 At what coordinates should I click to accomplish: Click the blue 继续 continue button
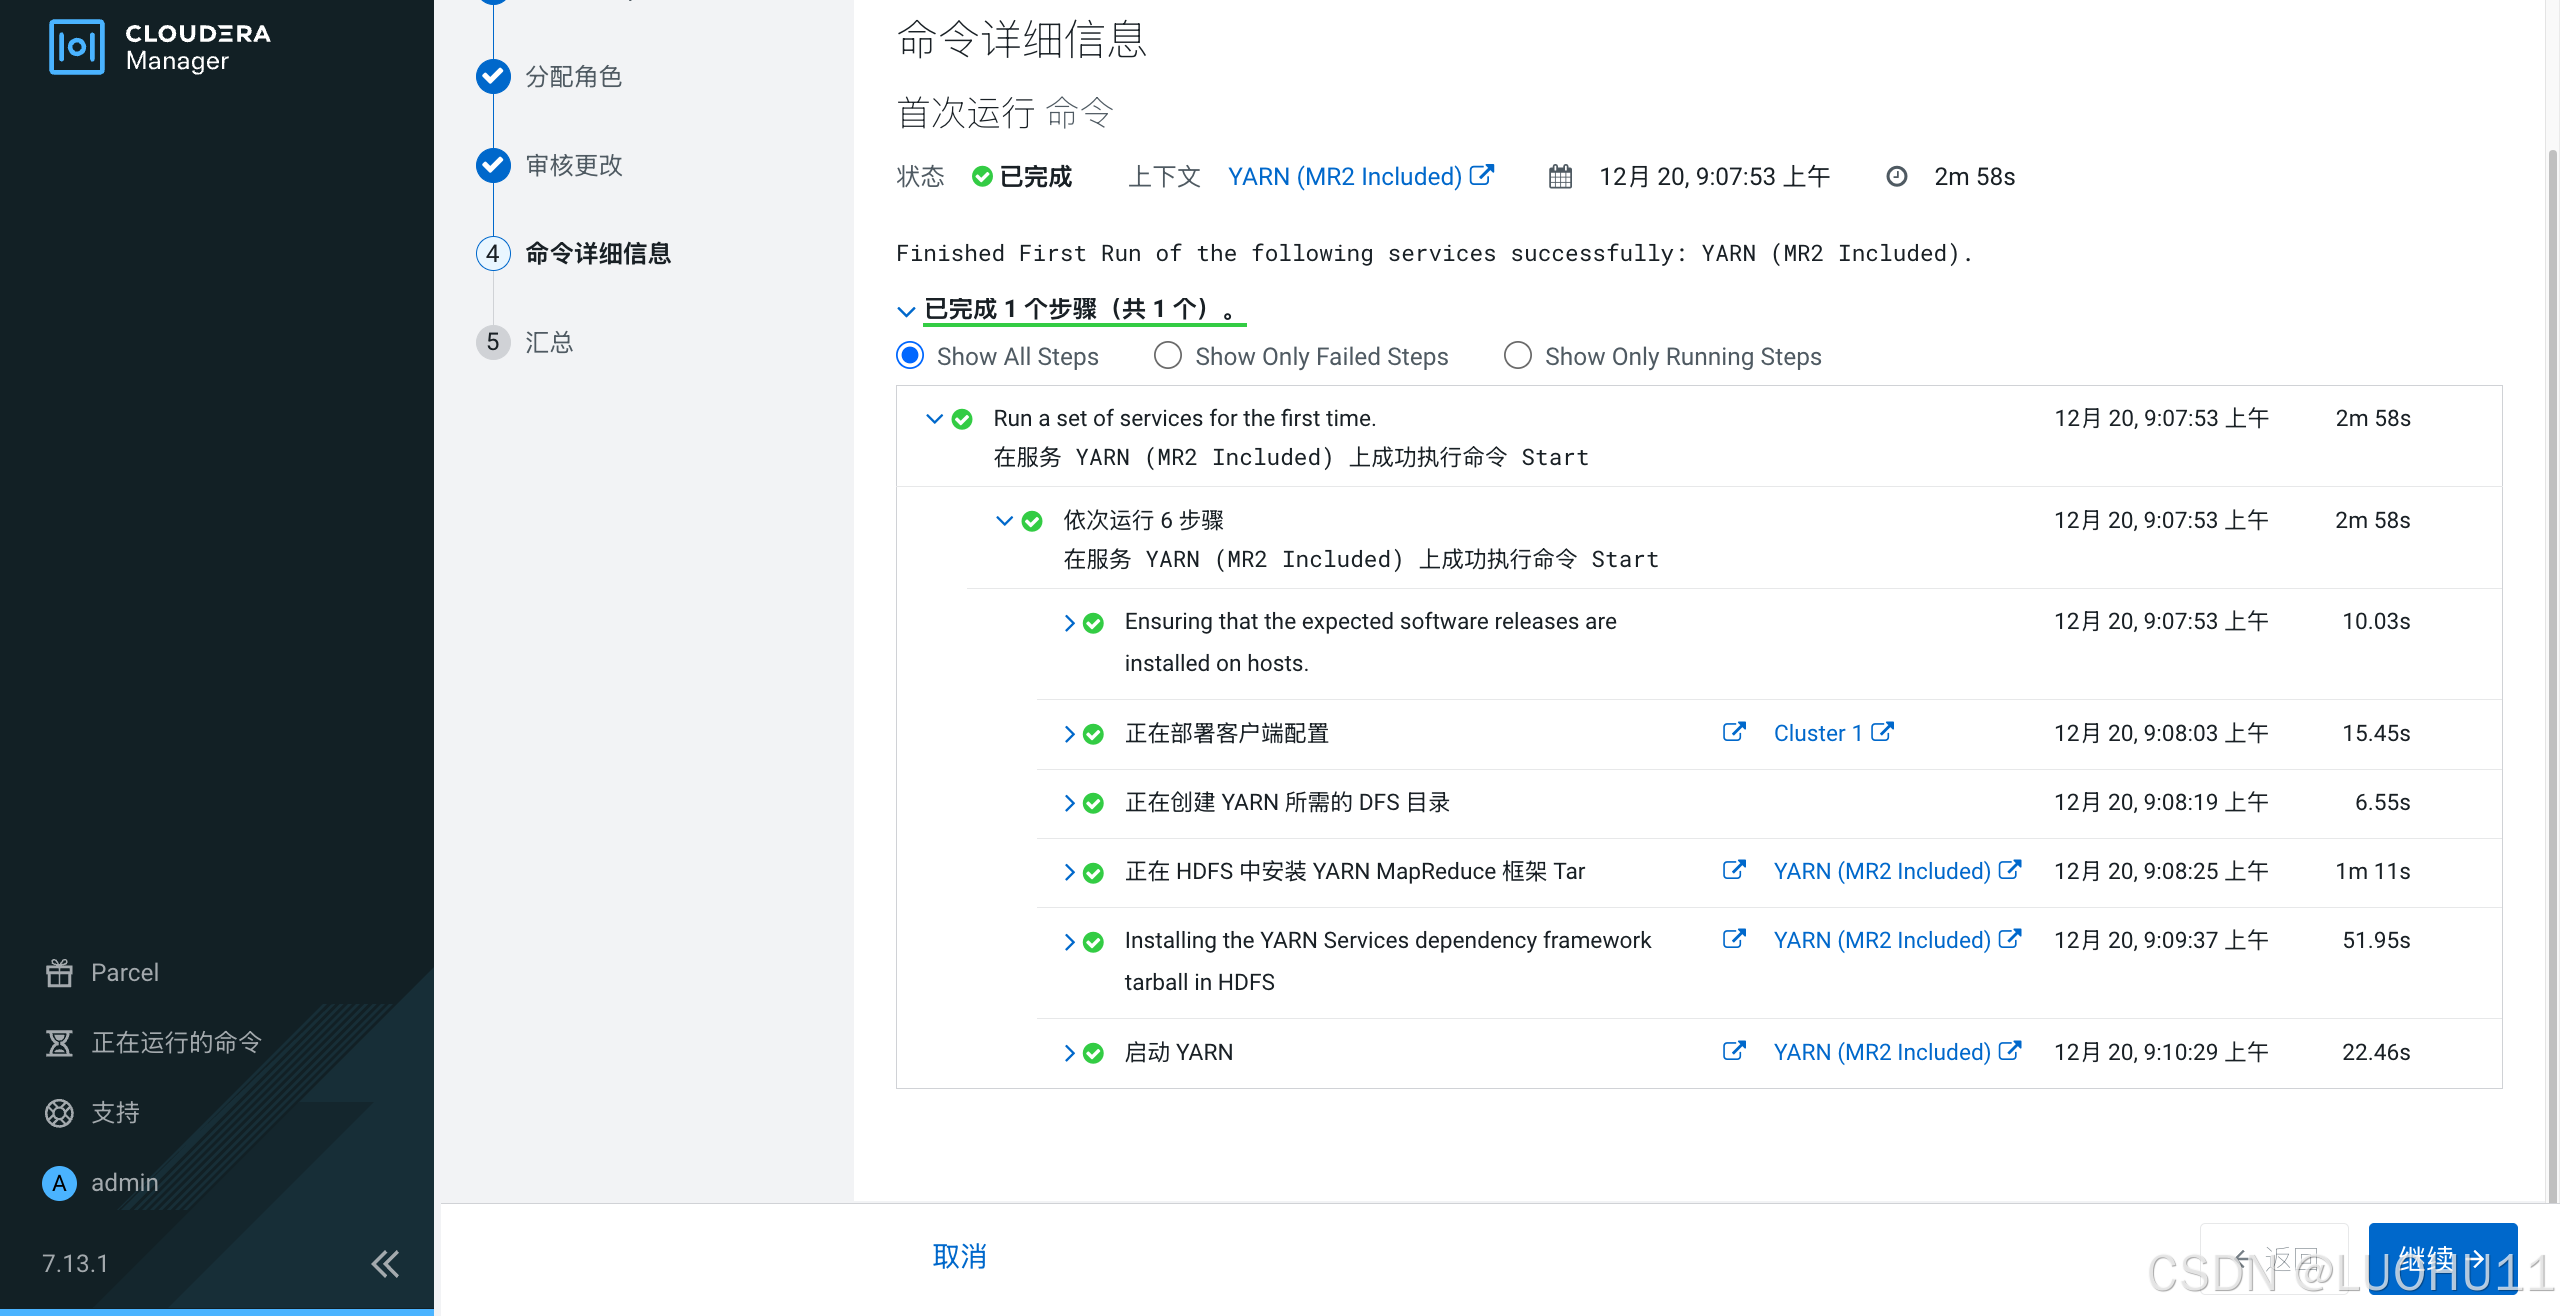pyautogui.click(x=2441, y=1256)
